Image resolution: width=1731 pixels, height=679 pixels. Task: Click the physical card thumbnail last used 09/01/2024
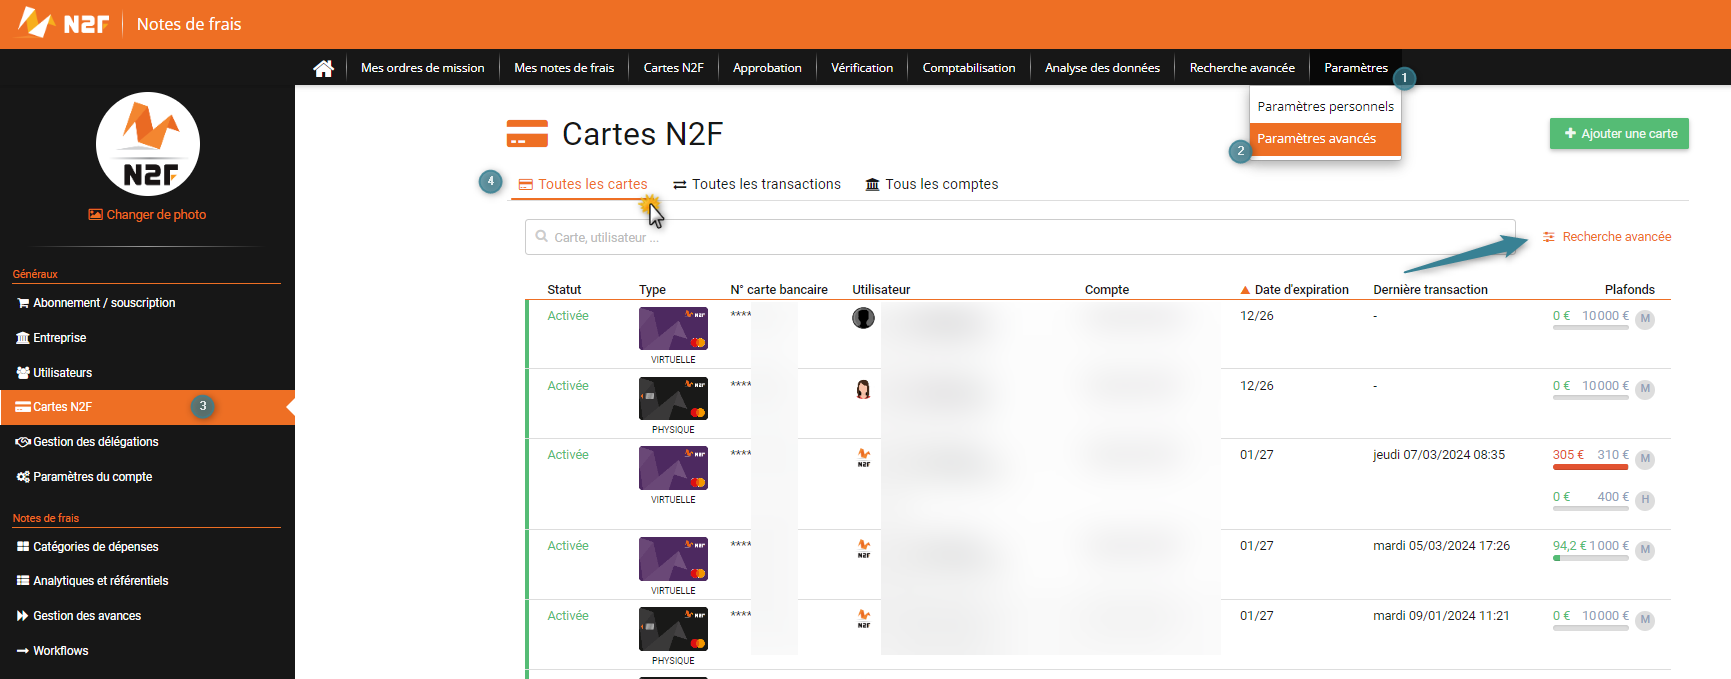click(x=673, y=629)
